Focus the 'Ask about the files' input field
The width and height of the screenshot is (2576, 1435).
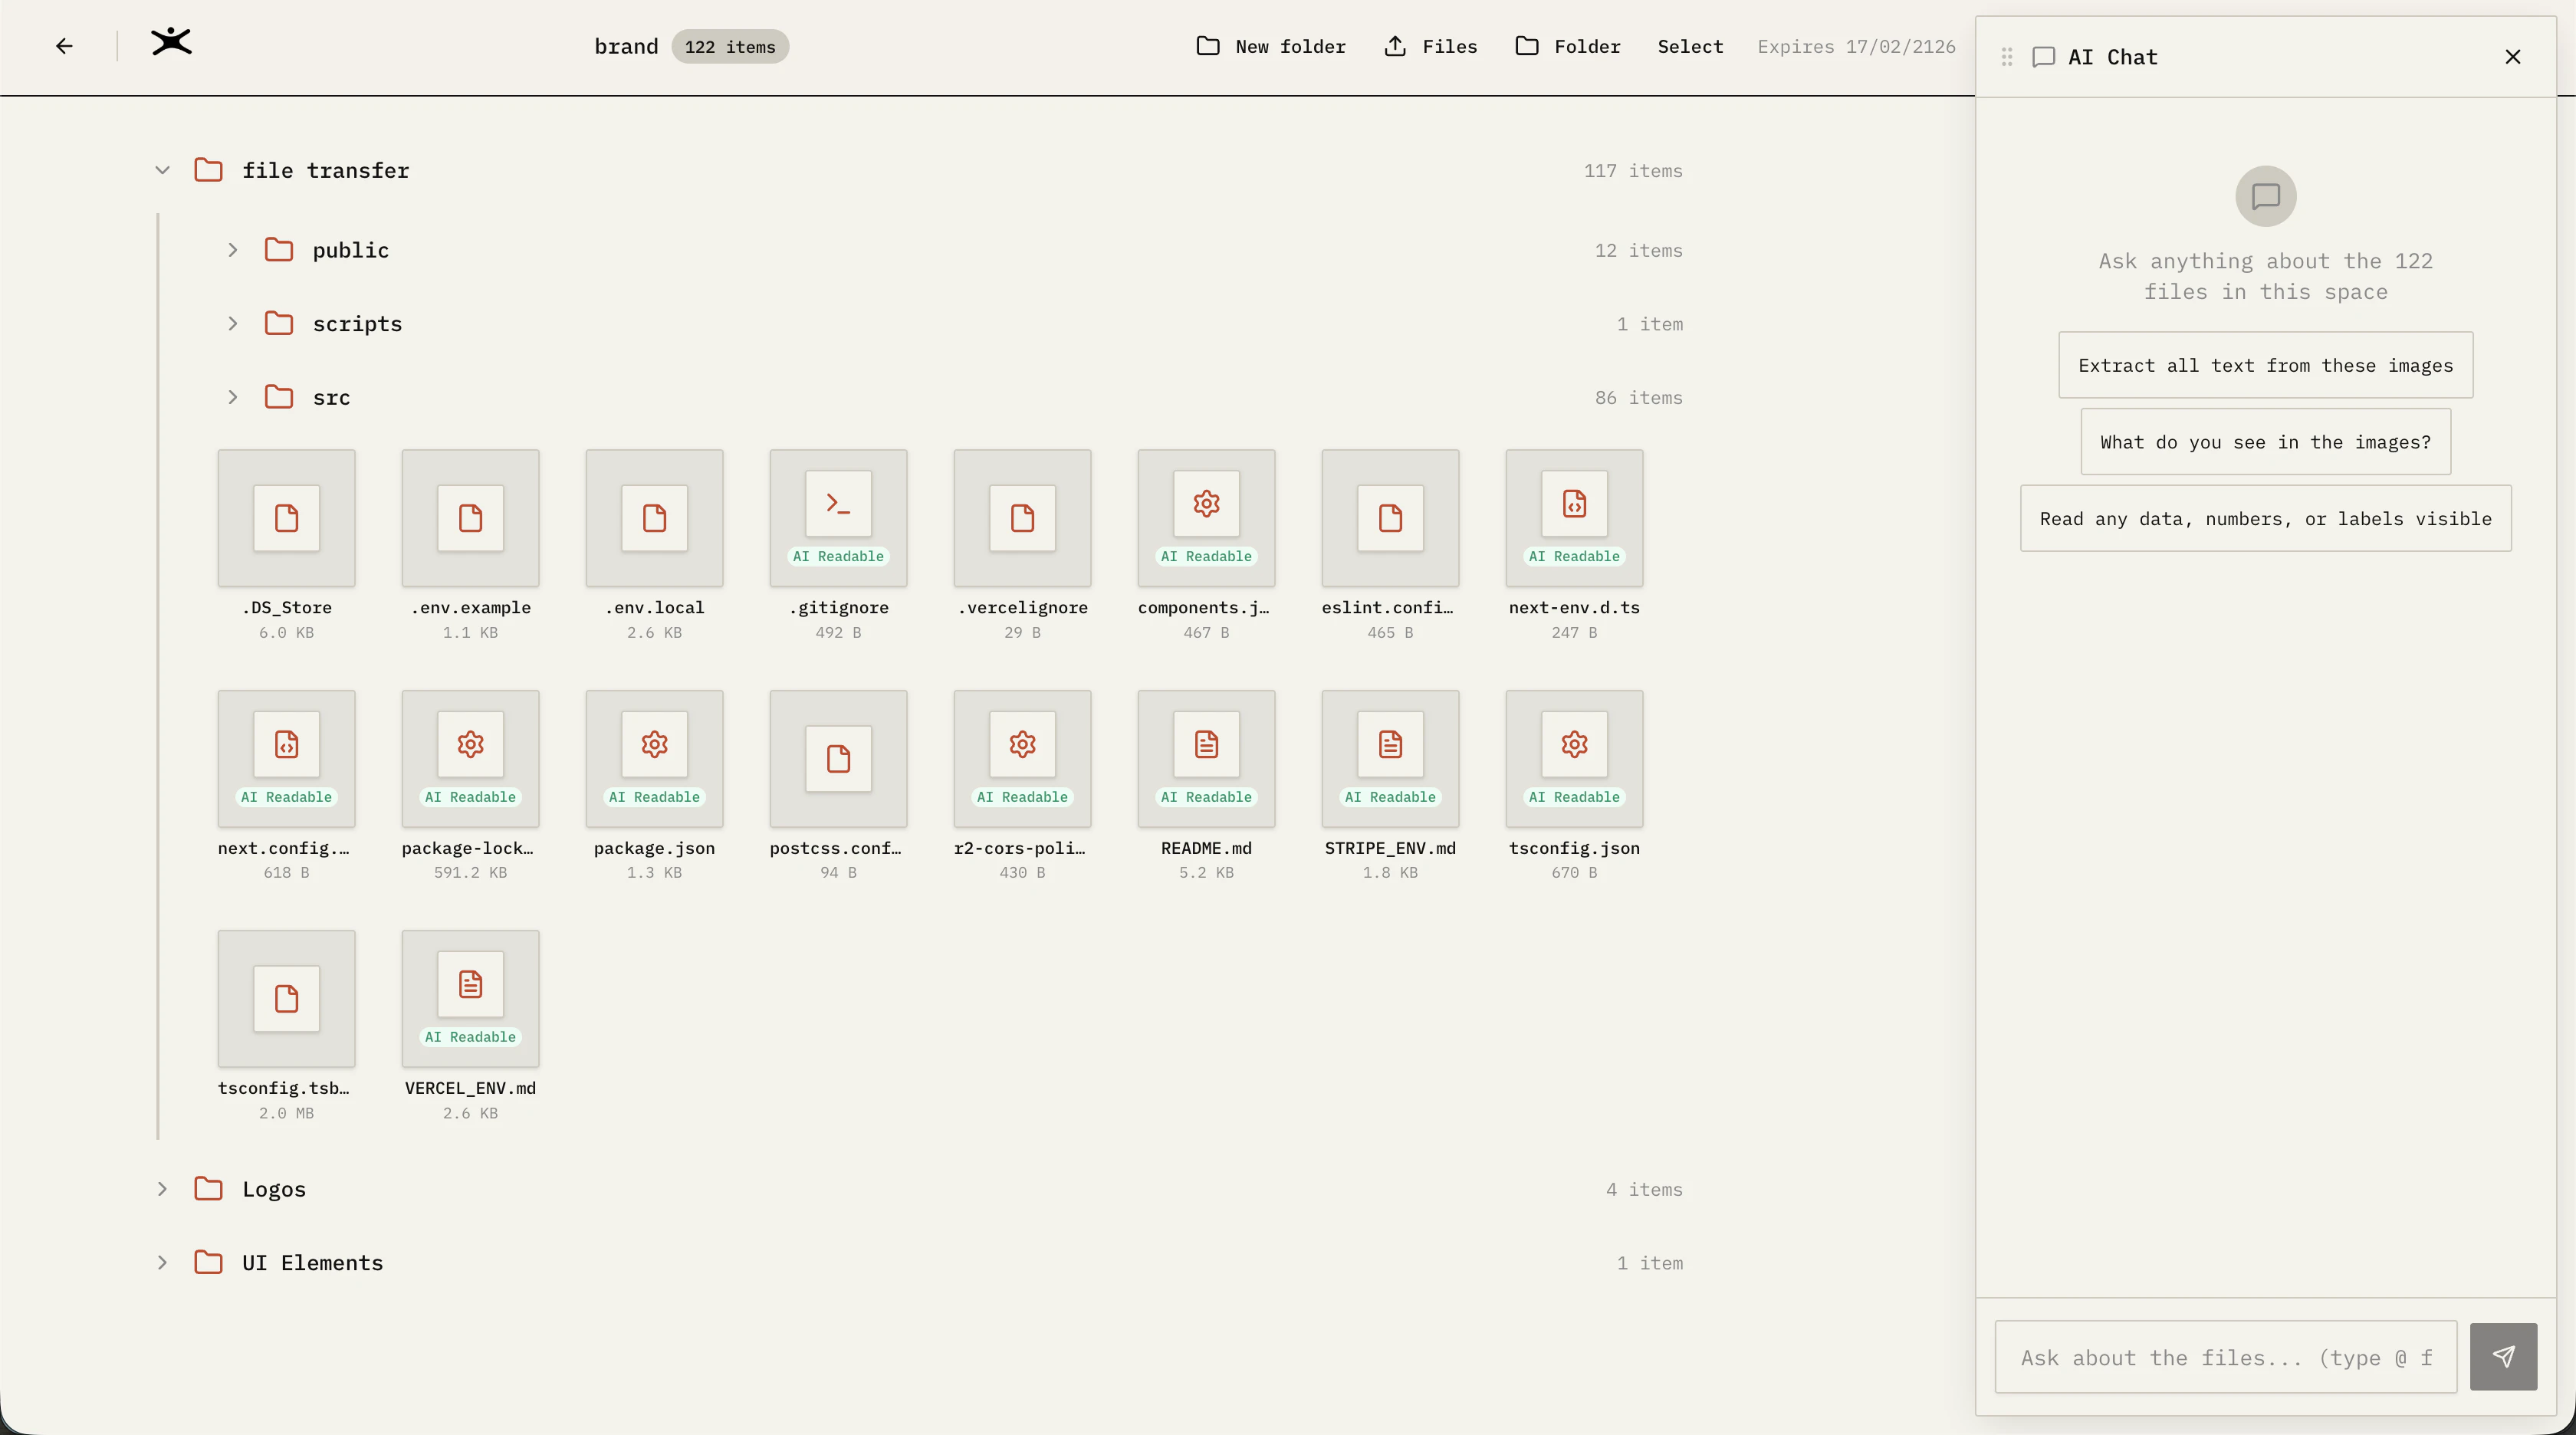(2225, 1357)
